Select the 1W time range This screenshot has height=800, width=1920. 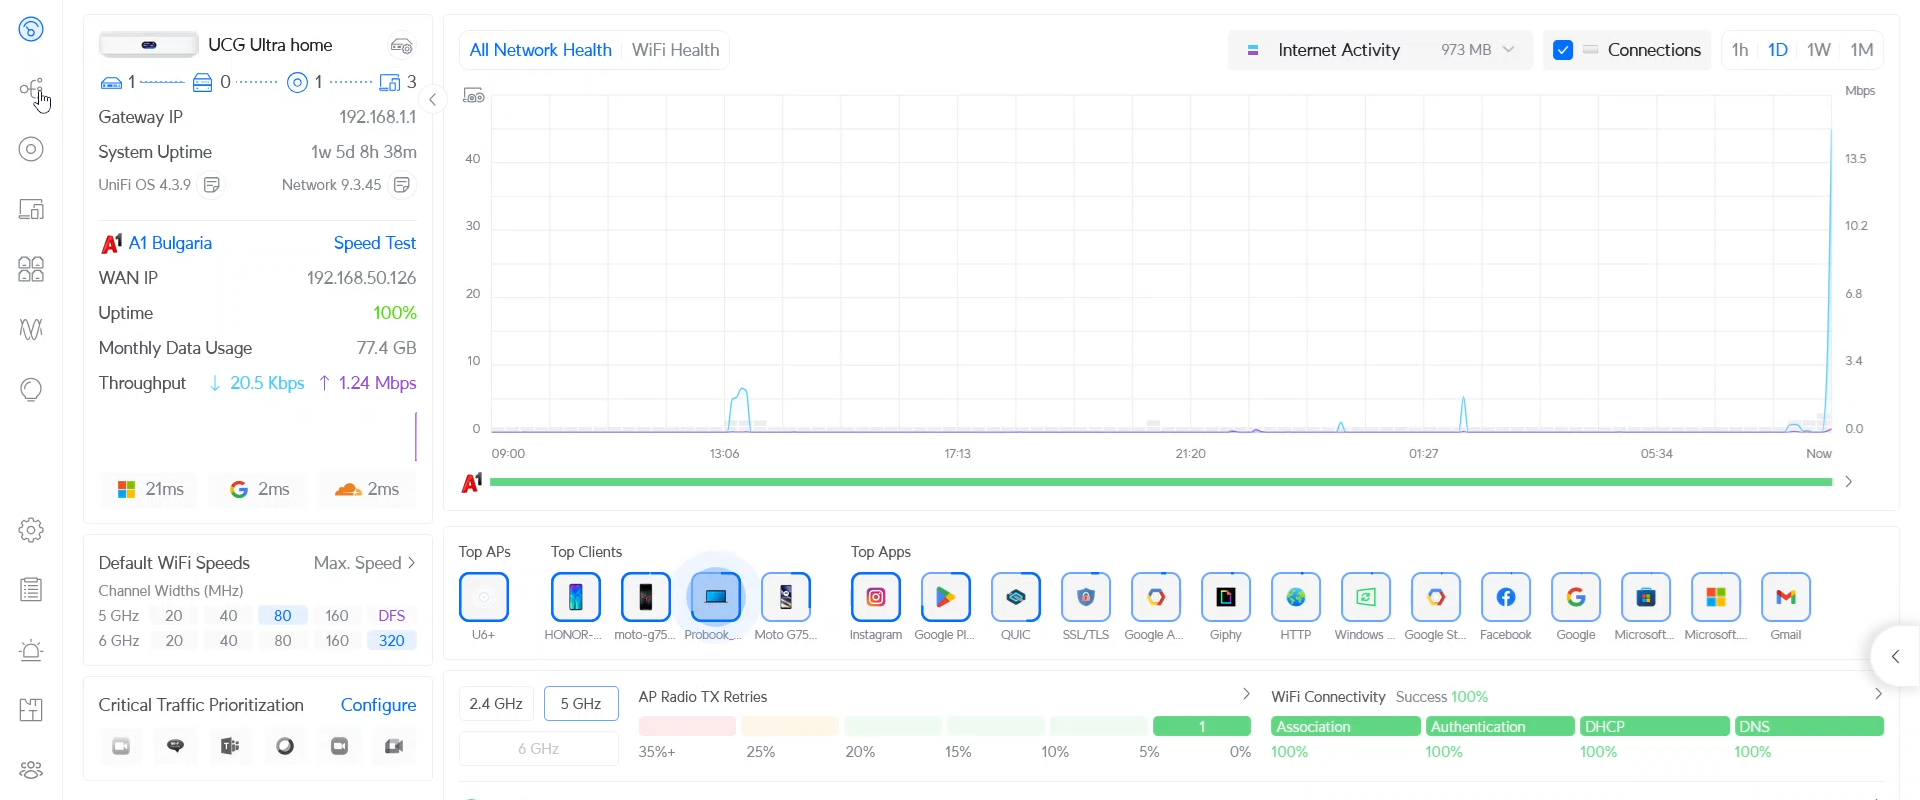1819,50
